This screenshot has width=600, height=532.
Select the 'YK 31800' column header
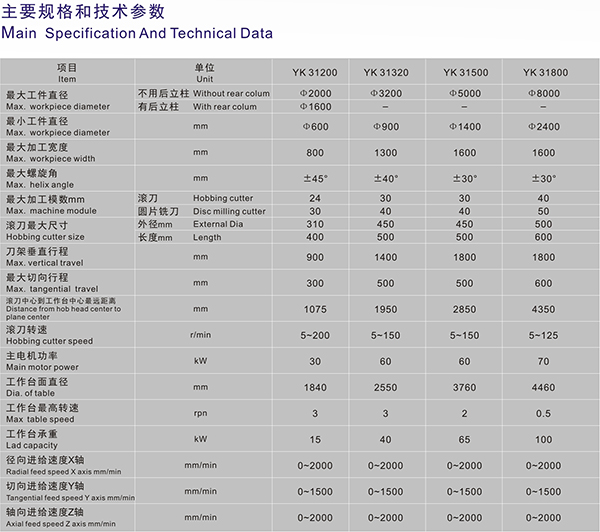click(545, 73)
